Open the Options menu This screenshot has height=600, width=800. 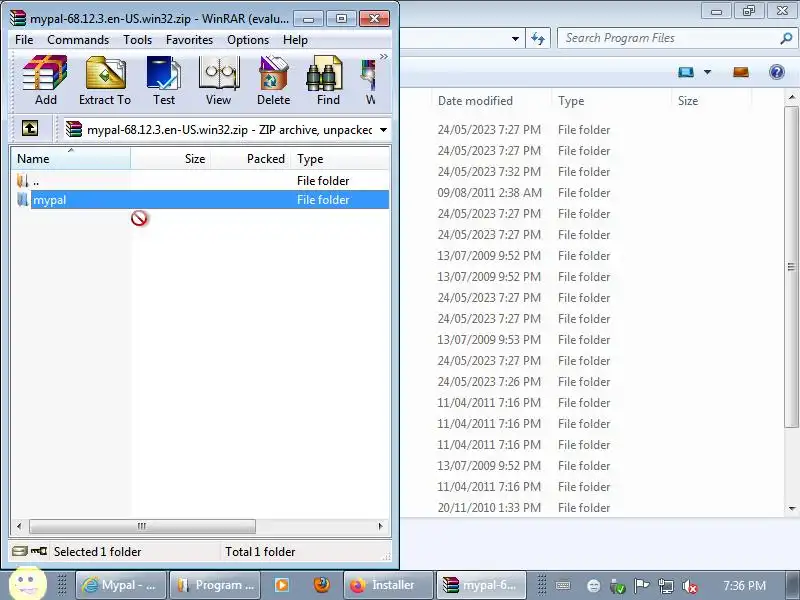click(x=248, y=40)
